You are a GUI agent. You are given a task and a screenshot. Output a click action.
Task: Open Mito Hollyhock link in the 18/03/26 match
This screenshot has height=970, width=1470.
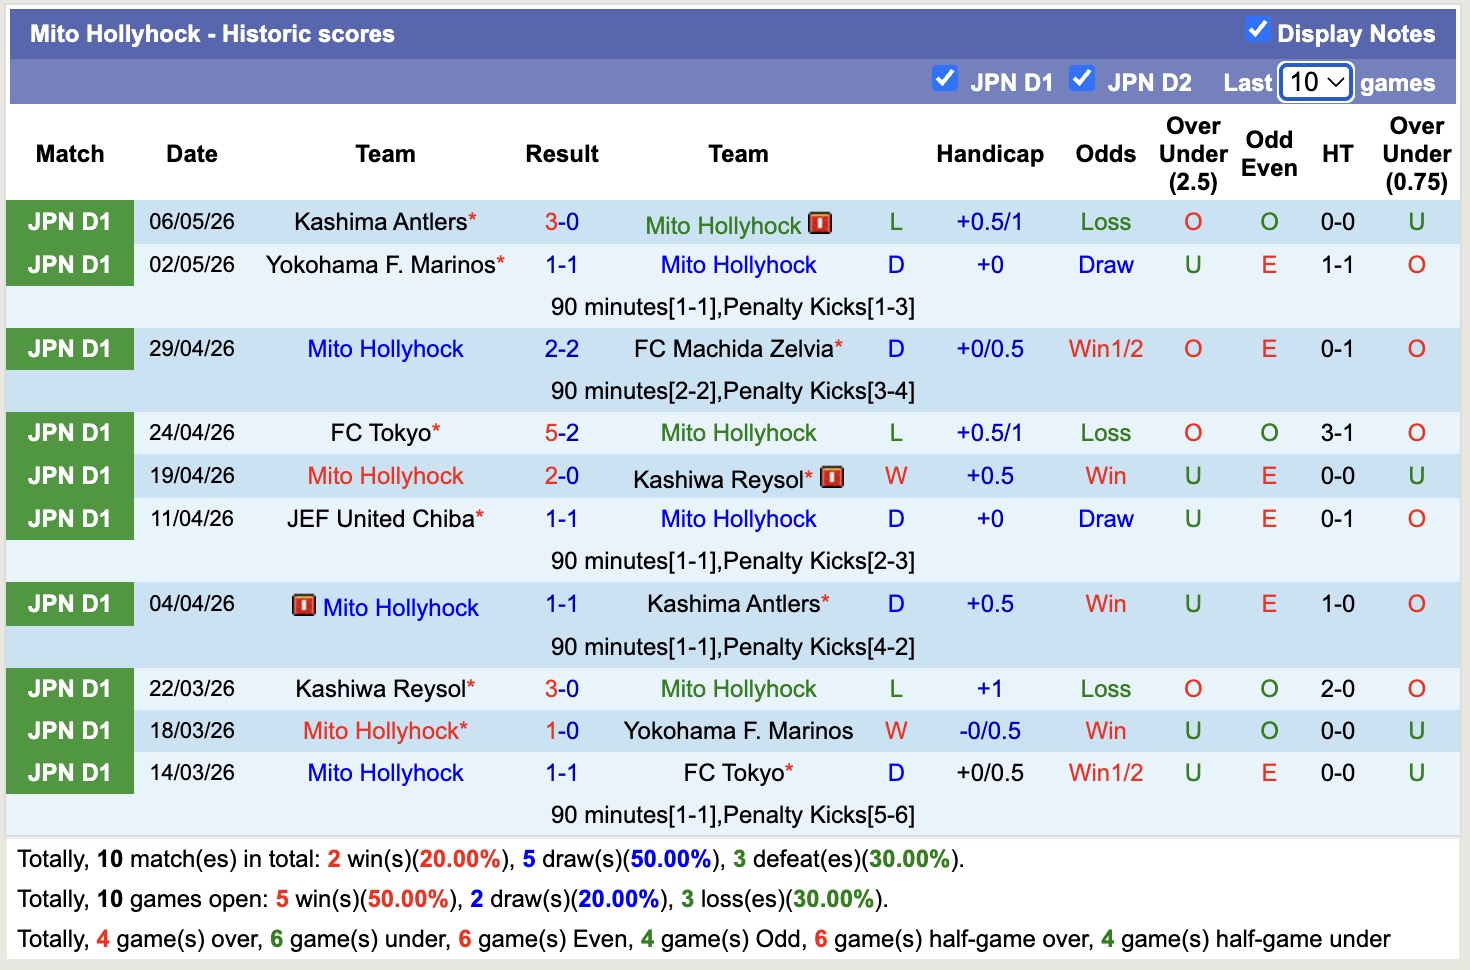pyautogui.click(x=381, y=731)
